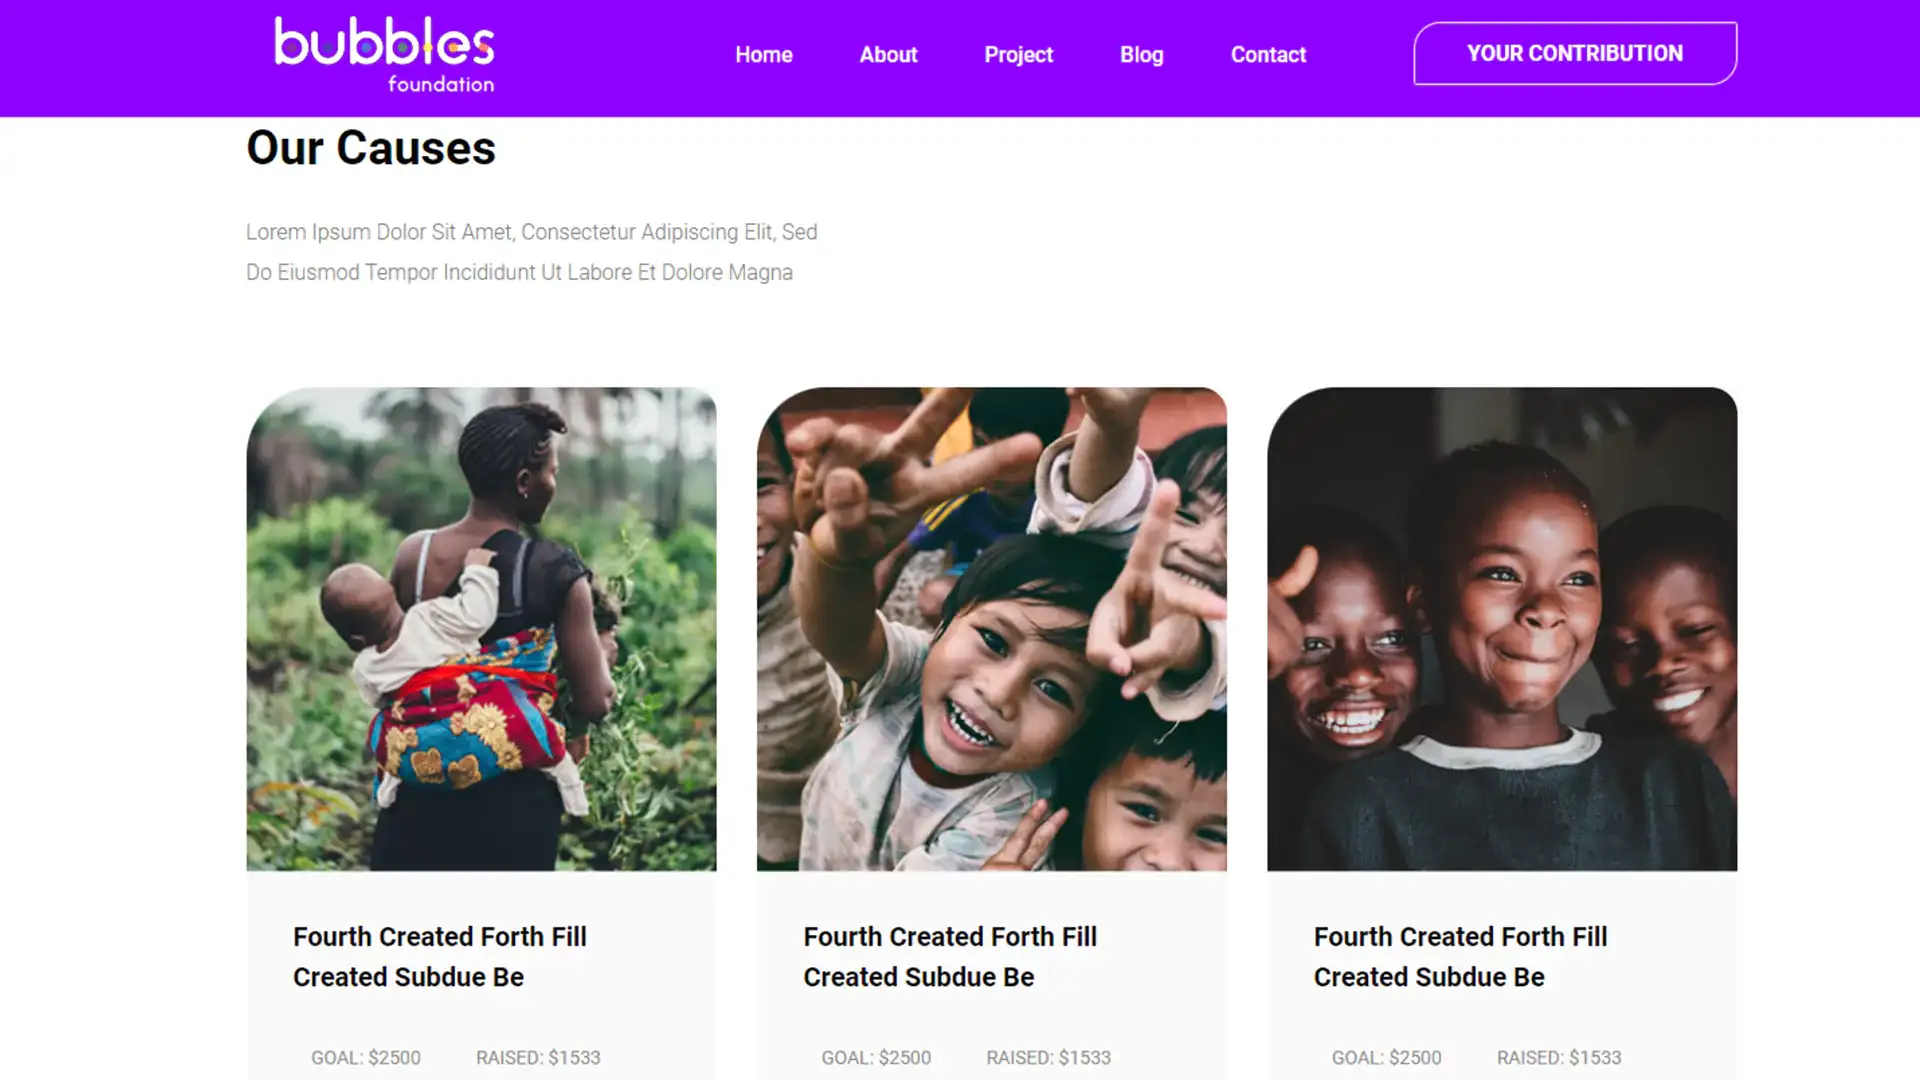Open the three smiling boys photo
Viewport: 1920px width, 1080px height.
click(1501, 628)
